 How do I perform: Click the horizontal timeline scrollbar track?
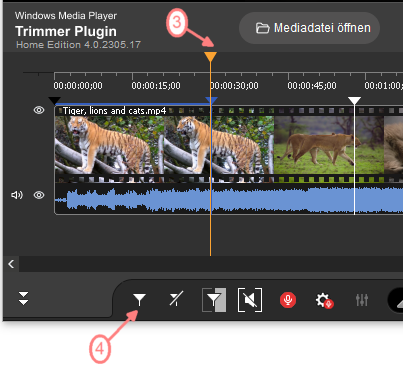(211, 264)
